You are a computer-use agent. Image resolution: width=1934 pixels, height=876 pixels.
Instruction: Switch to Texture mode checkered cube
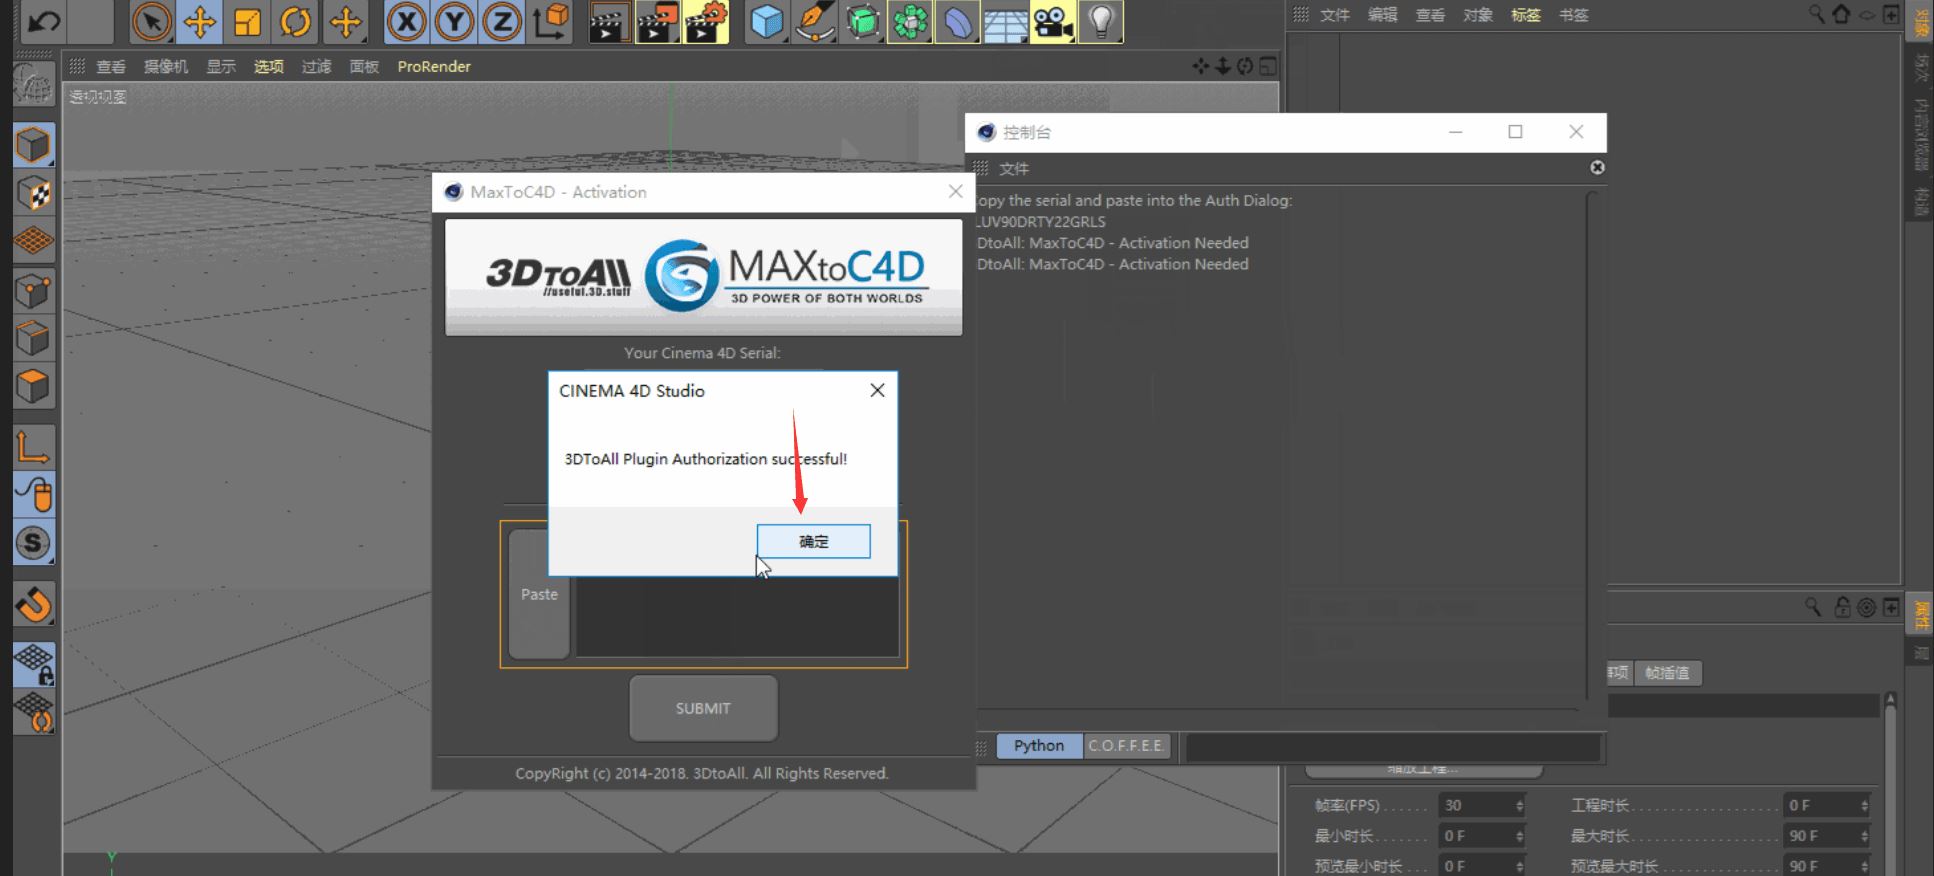tap(33, 193)
